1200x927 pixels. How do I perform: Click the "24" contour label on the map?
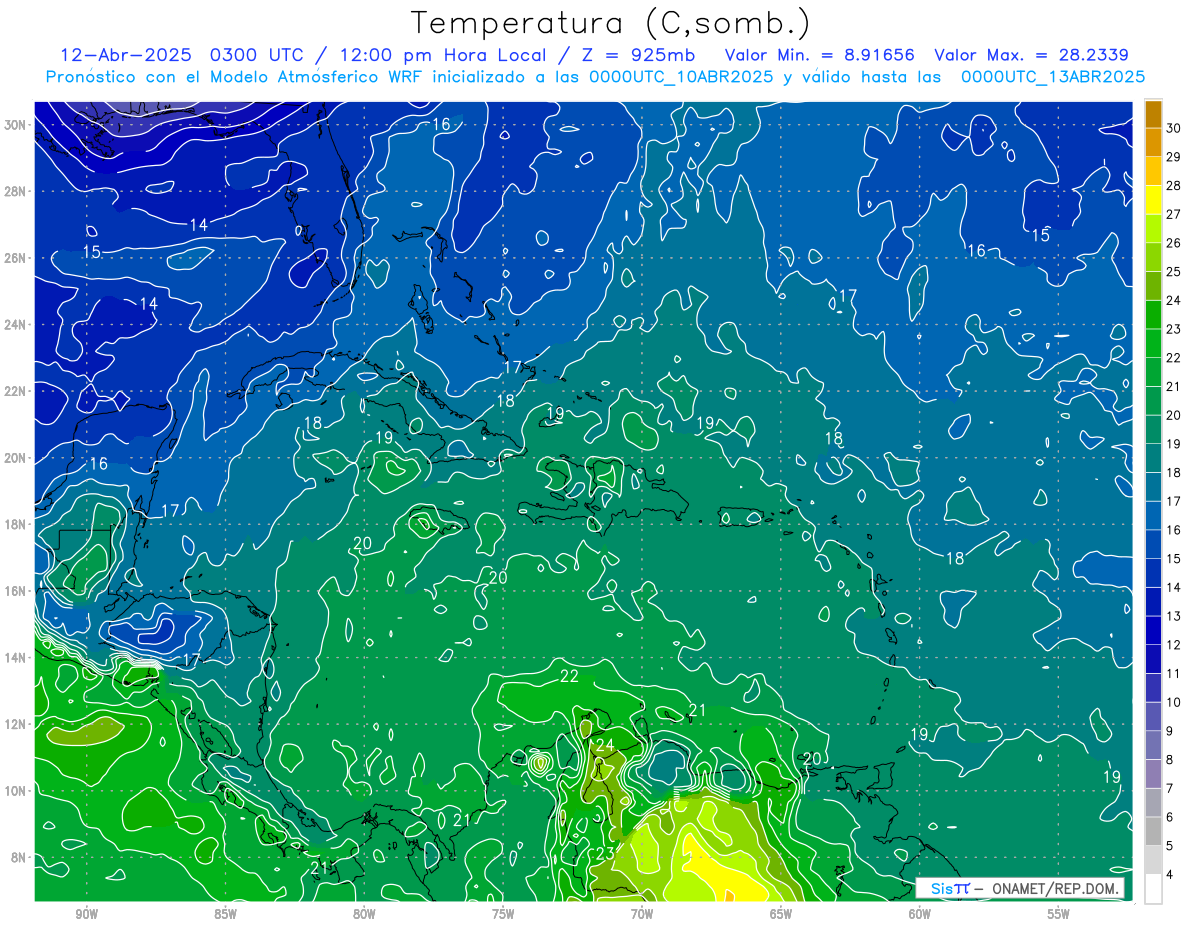tap(605, 745)
